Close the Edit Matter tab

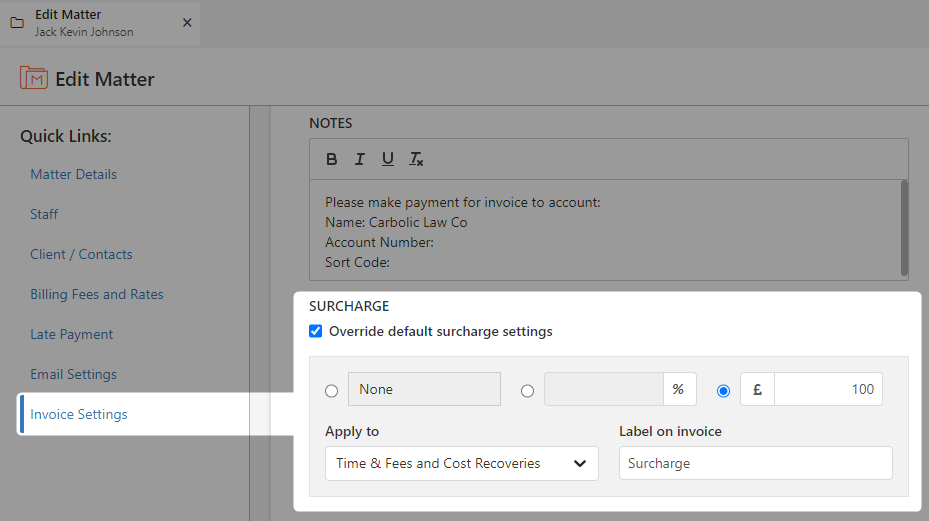pyautogui.click(x=187, y=23)
